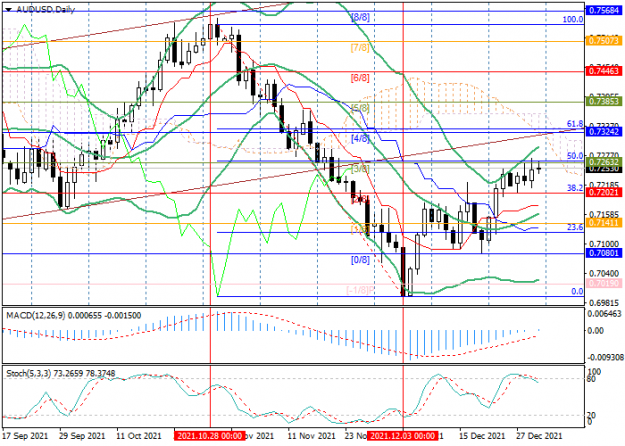Click the Fibonacci 100.0 level label
625x446 pixels.
point(573,19)
